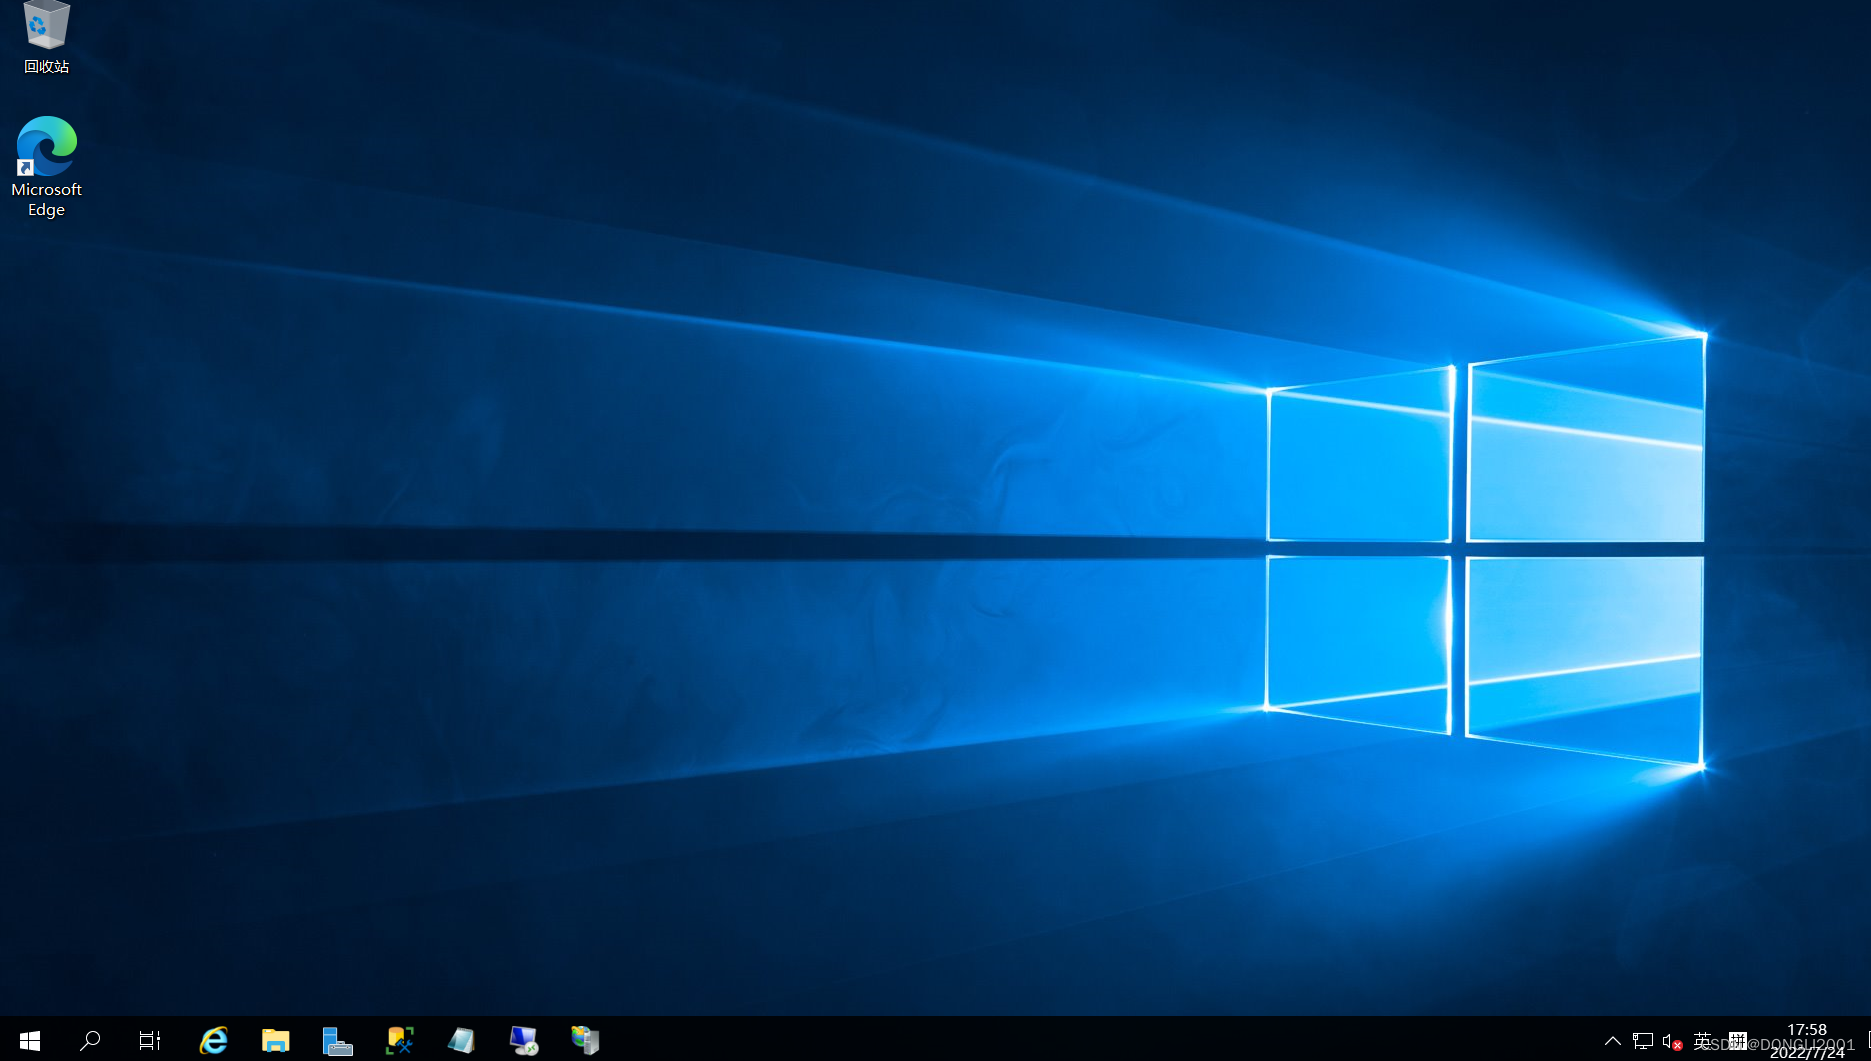Switch input language indicator 英
The width and height of the screenshot is (1871, 1061).
[x=1702, y=1041]
